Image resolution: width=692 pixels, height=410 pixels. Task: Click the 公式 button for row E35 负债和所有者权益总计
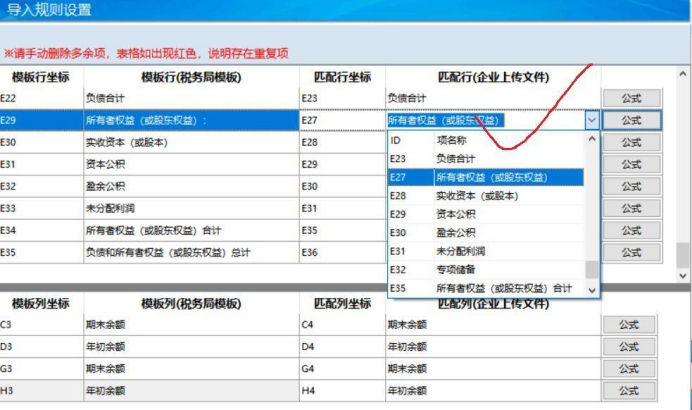(630, 252)
